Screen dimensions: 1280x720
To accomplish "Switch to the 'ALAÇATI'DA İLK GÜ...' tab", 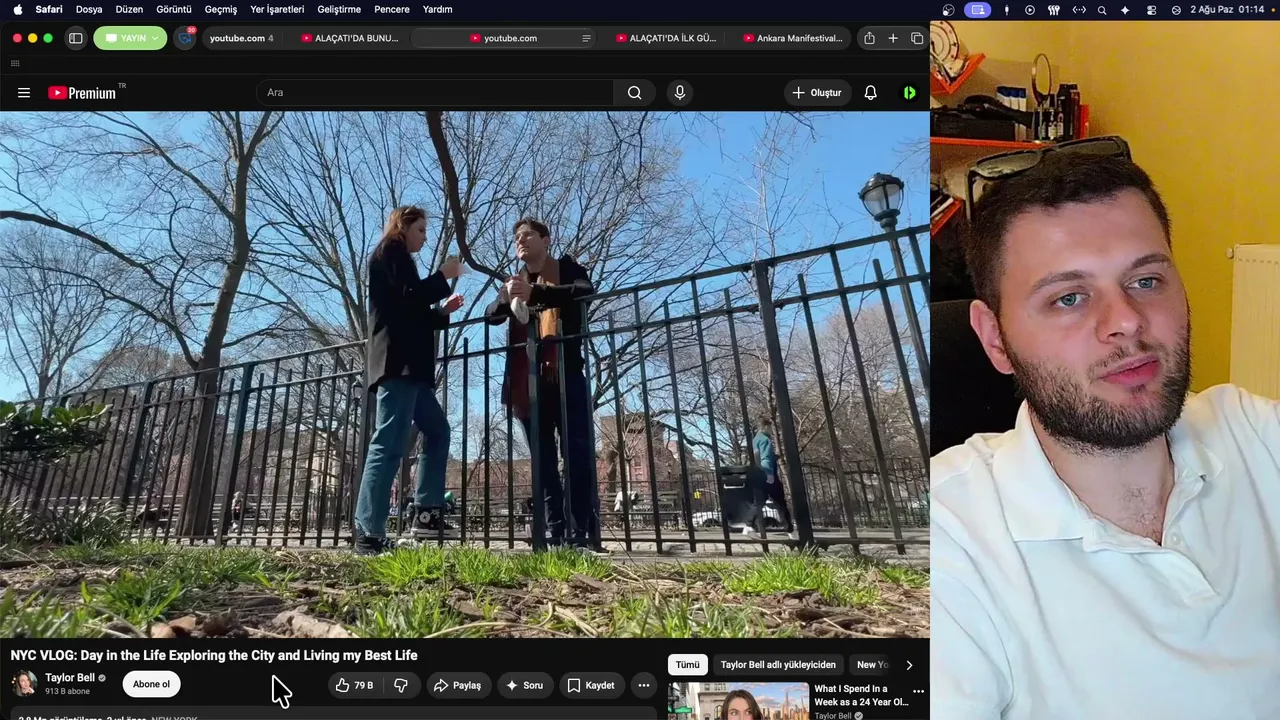I will [667, 38].
